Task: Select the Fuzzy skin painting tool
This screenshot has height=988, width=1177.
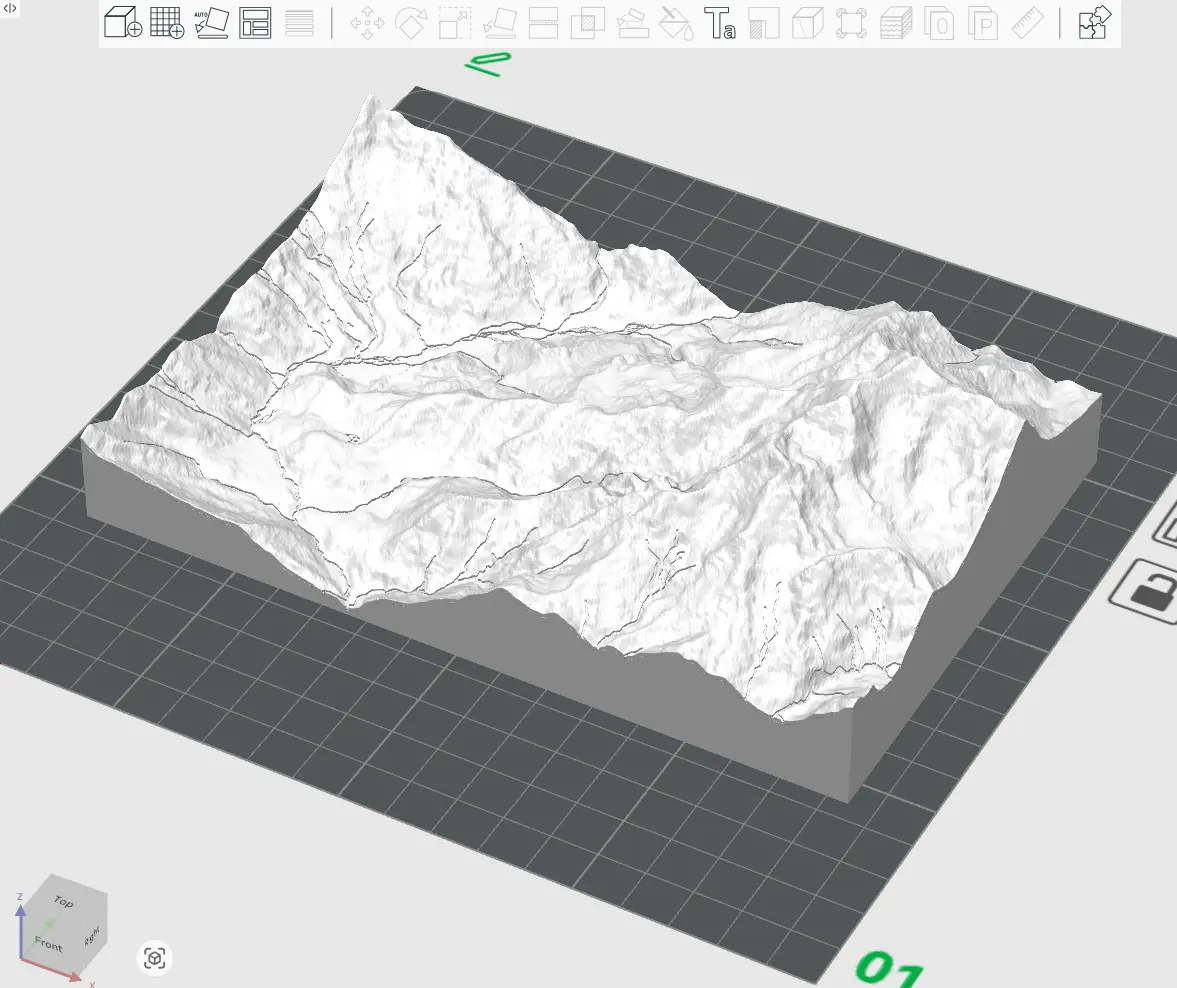Action: pos(896,23)
